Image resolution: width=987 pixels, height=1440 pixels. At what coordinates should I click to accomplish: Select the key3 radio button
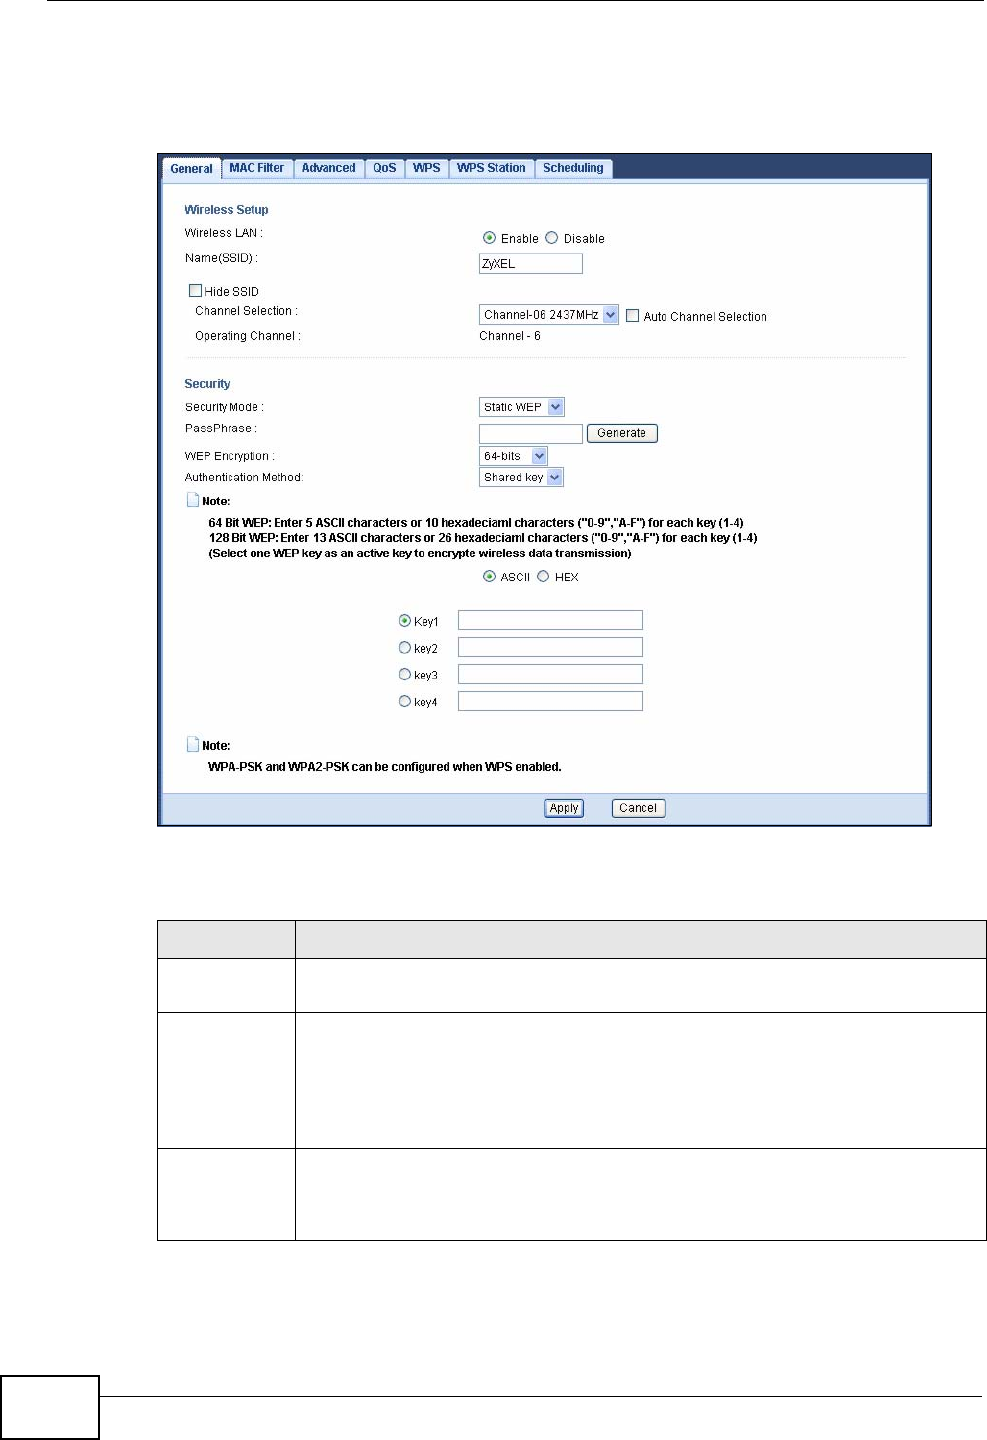pos(404,675)
